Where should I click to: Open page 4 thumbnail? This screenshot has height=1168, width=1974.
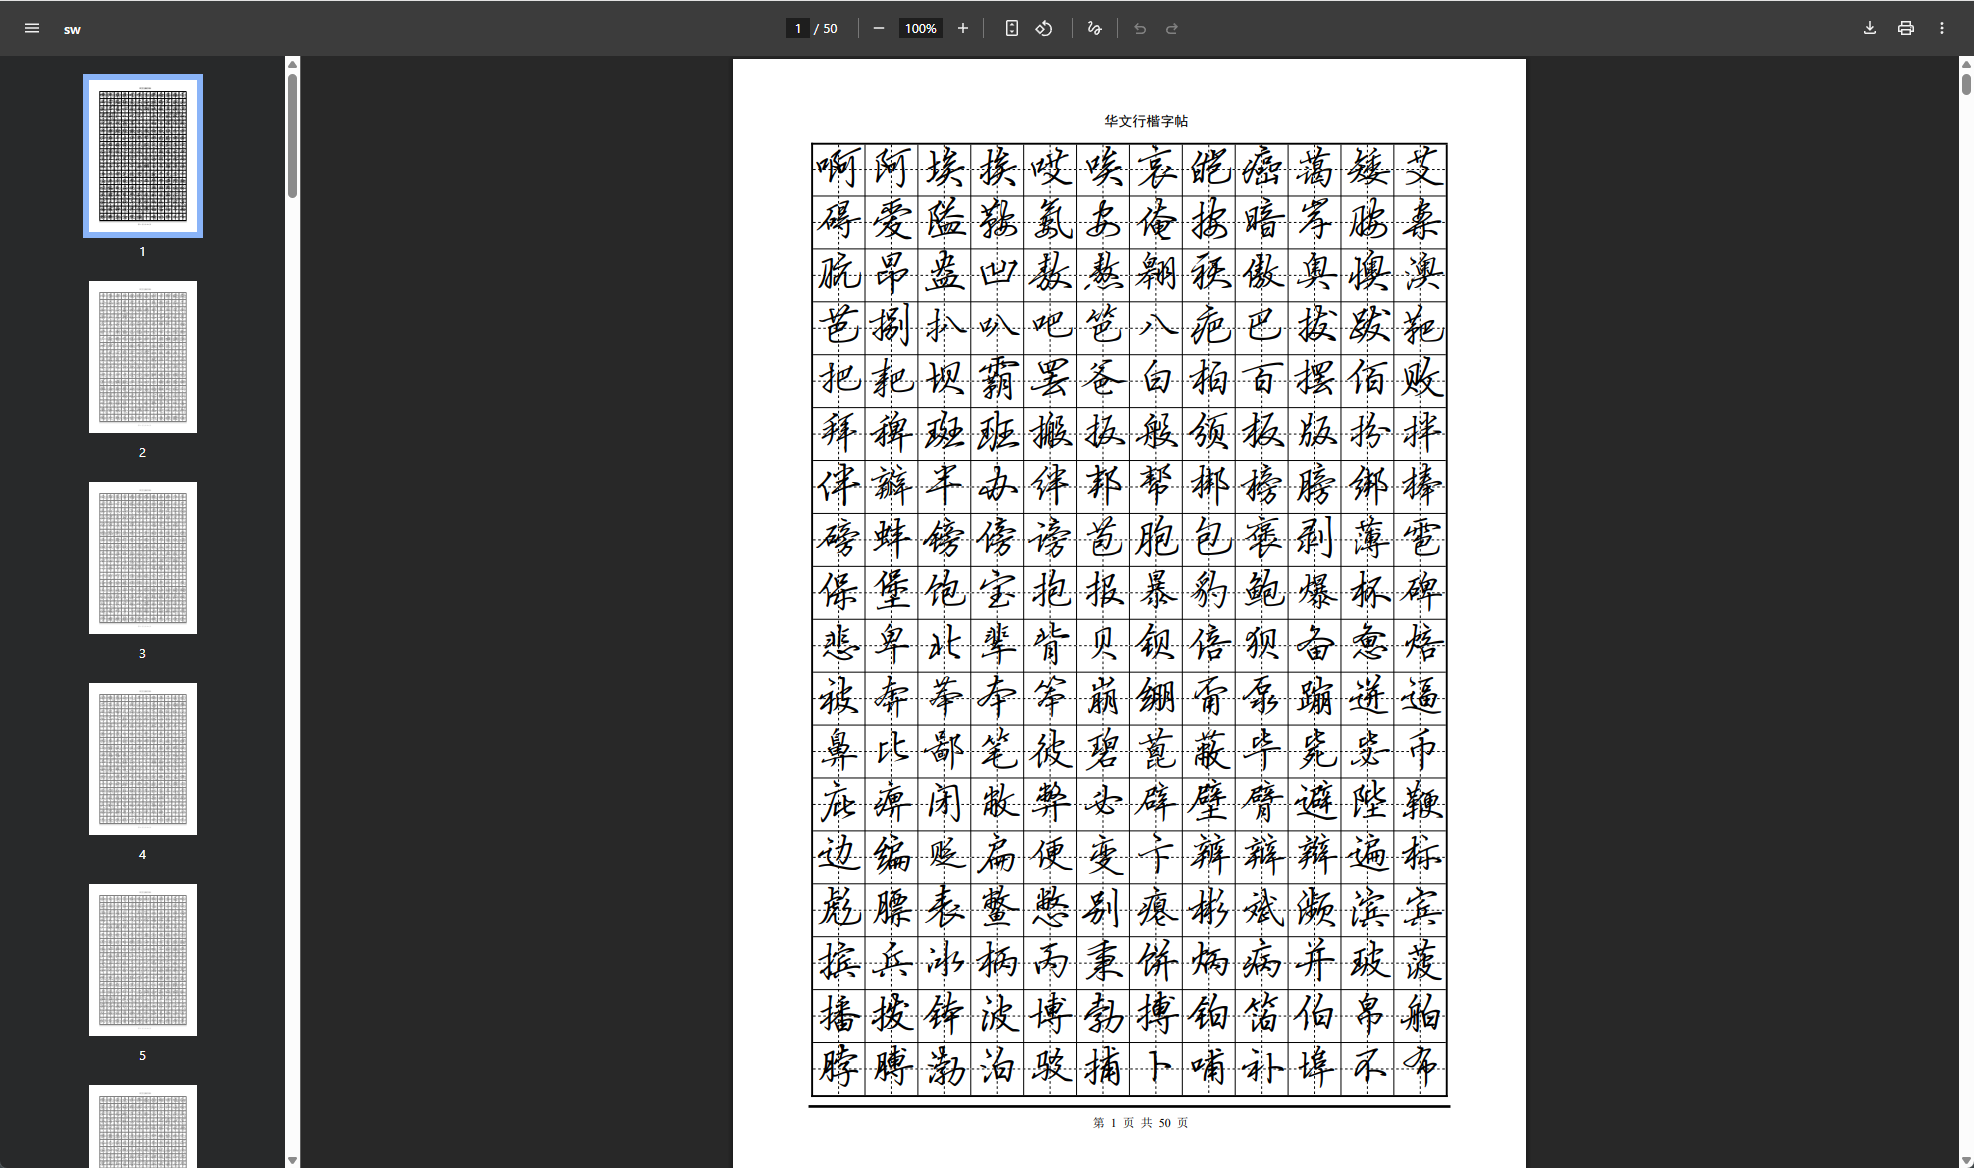(x=143, y=759)
